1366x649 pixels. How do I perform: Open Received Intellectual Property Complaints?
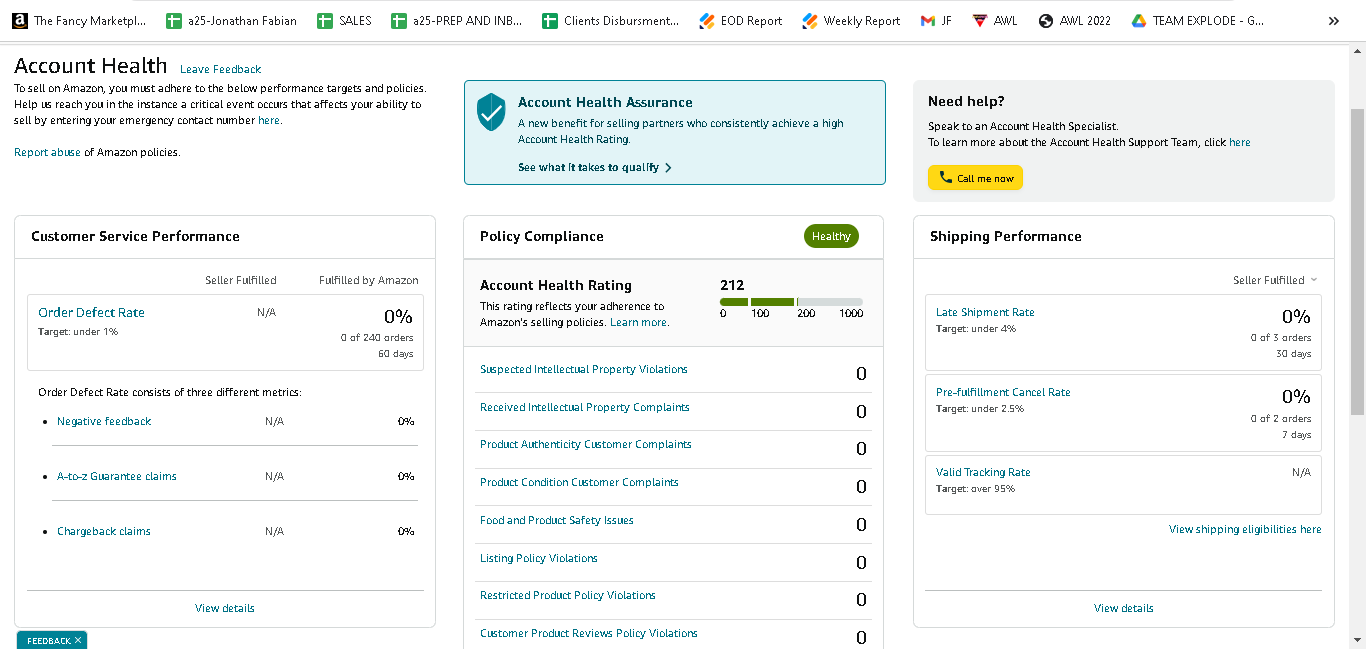[x=585, y=407]
